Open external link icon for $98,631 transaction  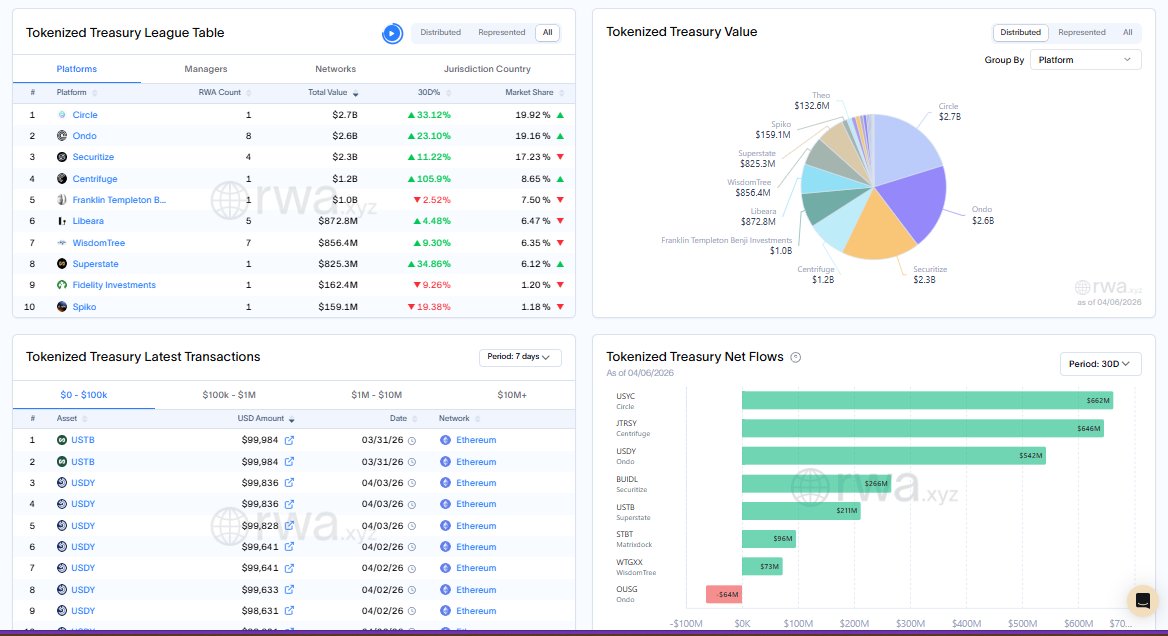coord(290,611)
